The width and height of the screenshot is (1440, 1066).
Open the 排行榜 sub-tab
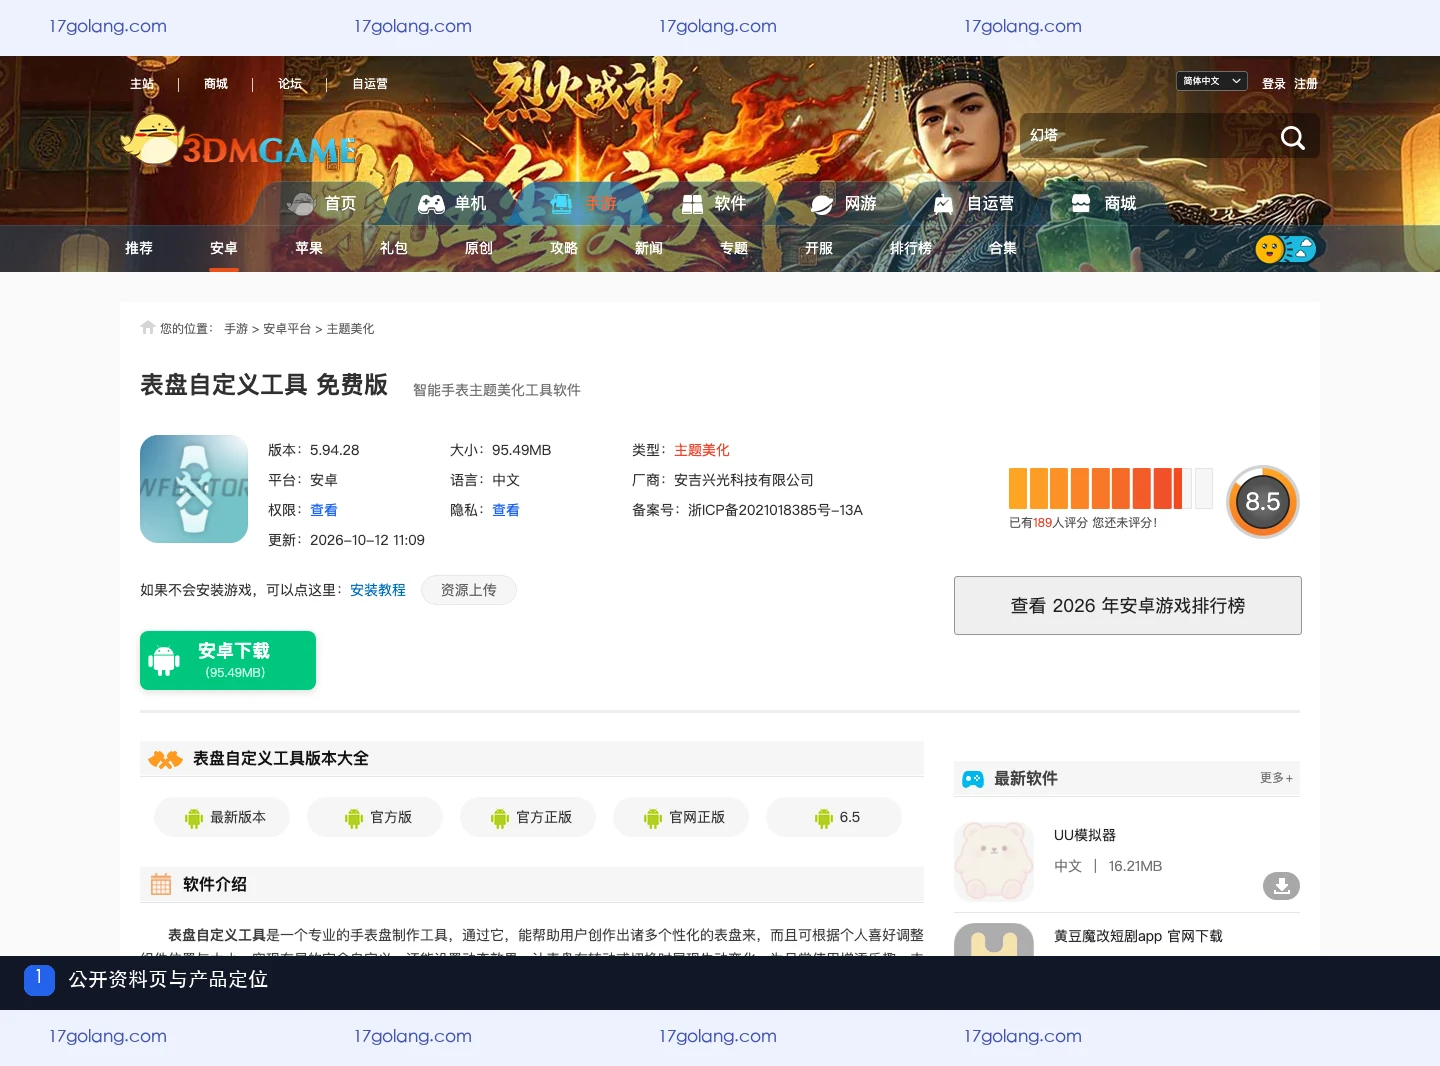pyautogui.click(x=911, y=248)
